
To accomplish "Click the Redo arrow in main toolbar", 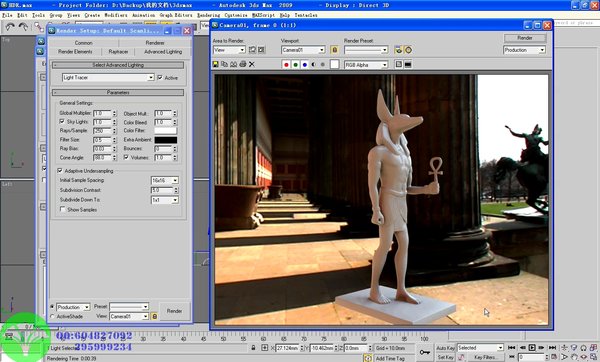I will [23, 26].
